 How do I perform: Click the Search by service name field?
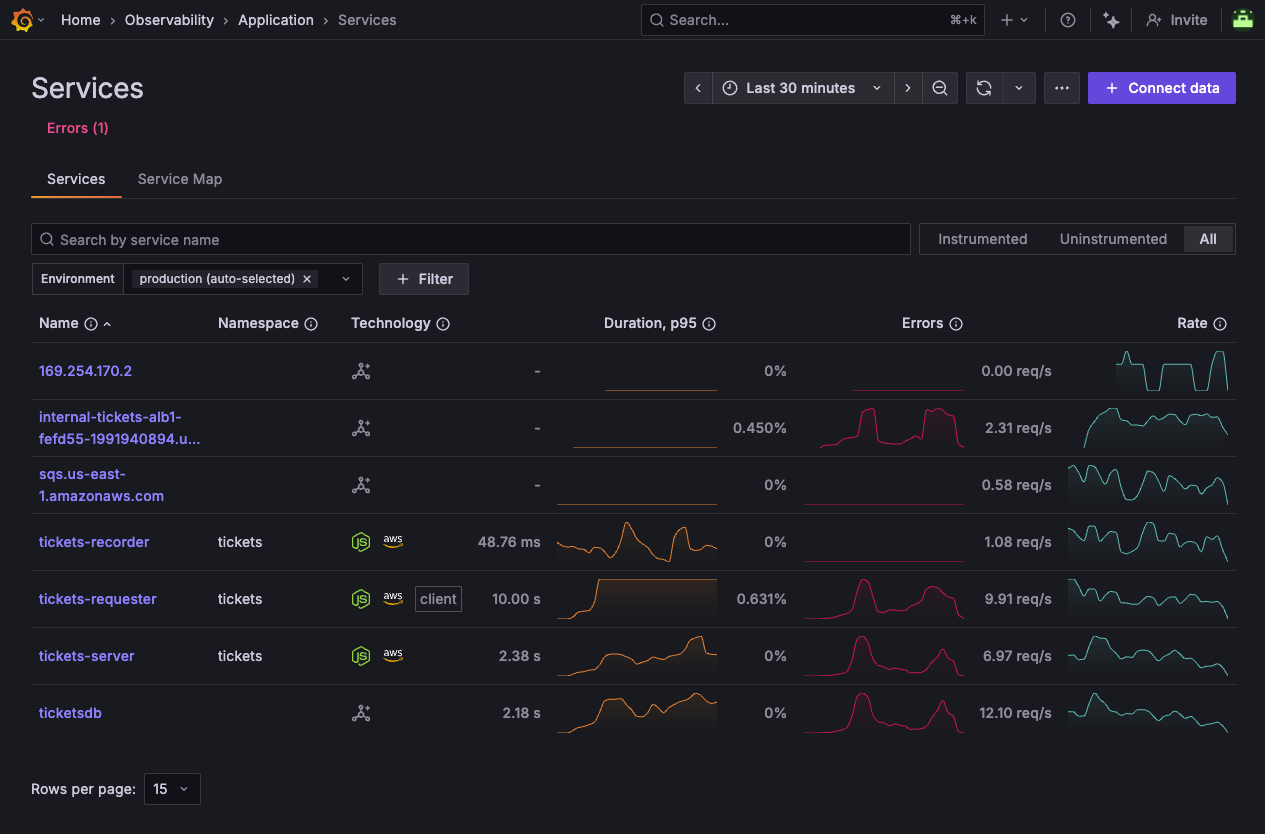click(470, 239)
